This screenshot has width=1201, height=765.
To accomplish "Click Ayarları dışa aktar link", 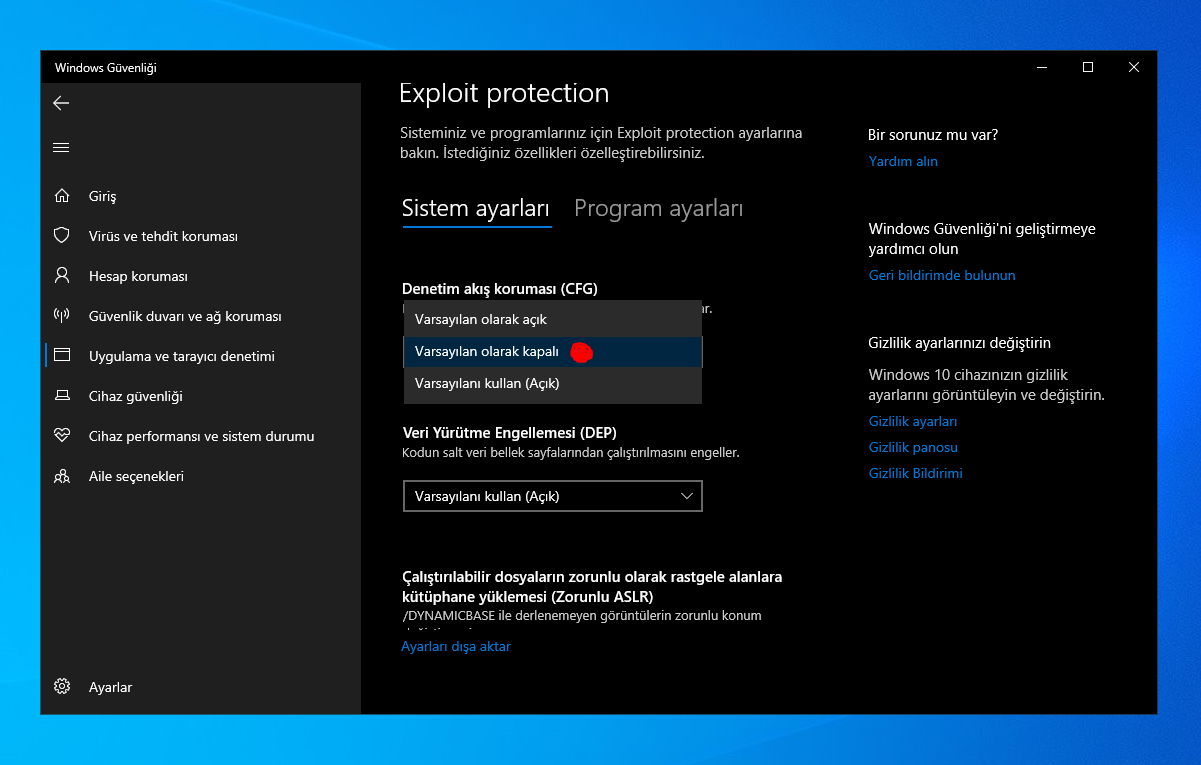I will [456, 646].
